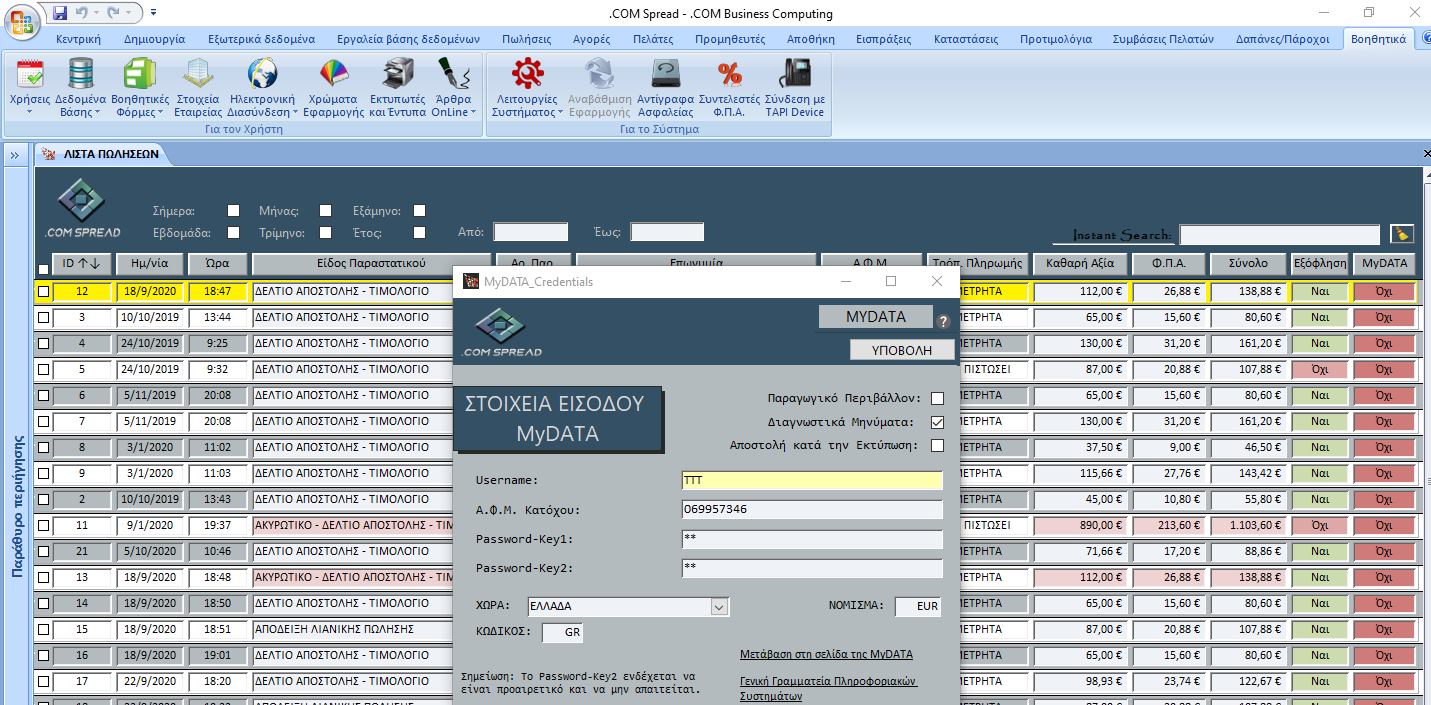This screenshot has height=705, width=1431.
Task: Uncheck Διαγνωστικά Μηνύματα checkbox
Action: pyautogui.click(x=937, y=422)
